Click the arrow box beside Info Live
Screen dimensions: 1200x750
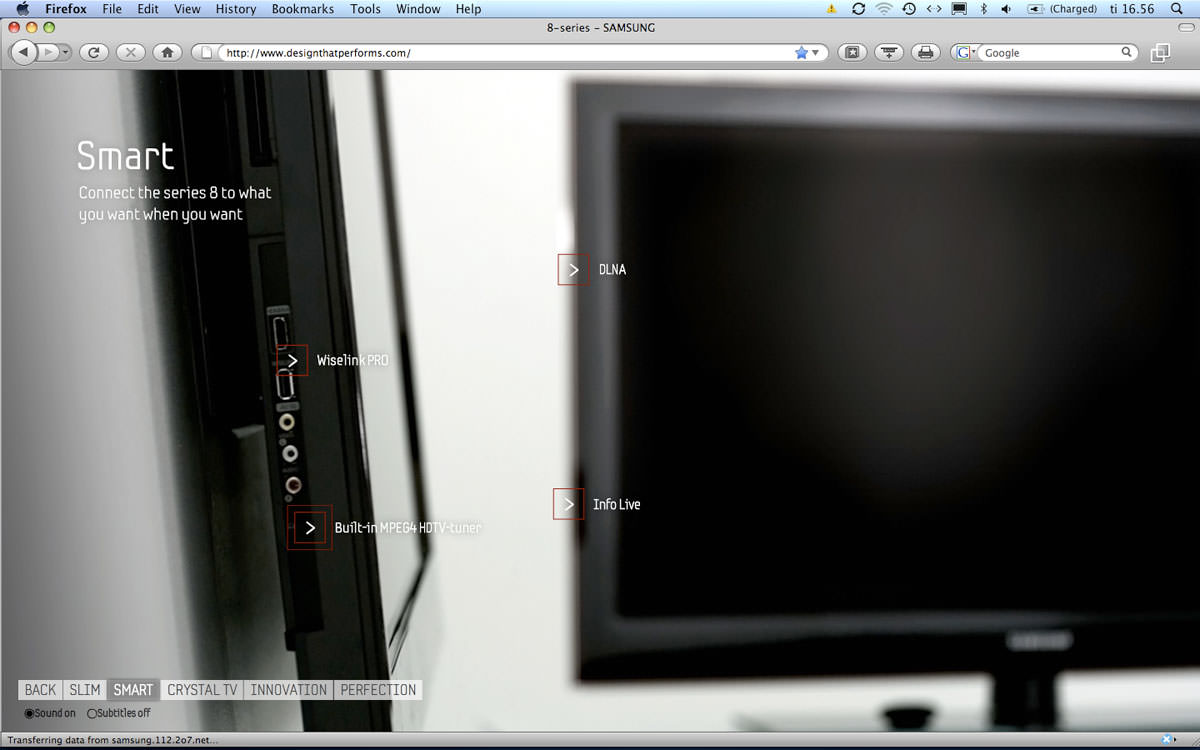[x=568, y=504]
